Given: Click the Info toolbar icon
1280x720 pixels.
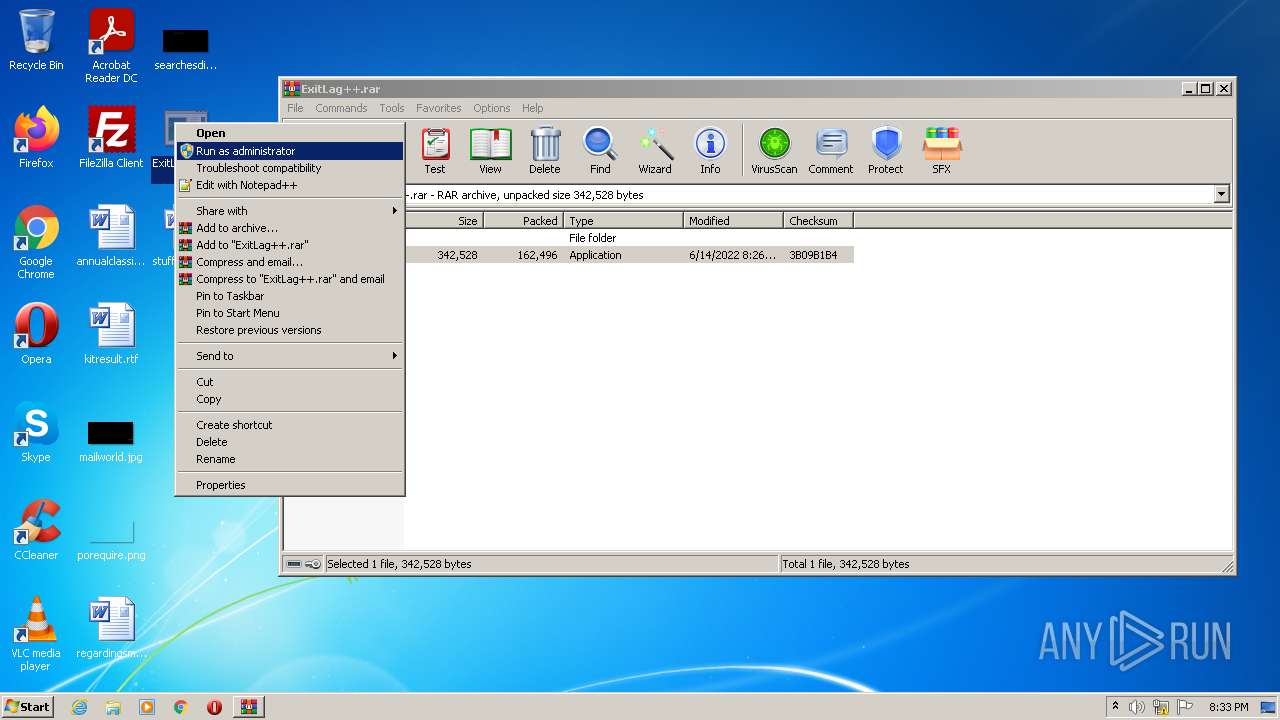Looking at the screenshot, I should pos(710,151).
